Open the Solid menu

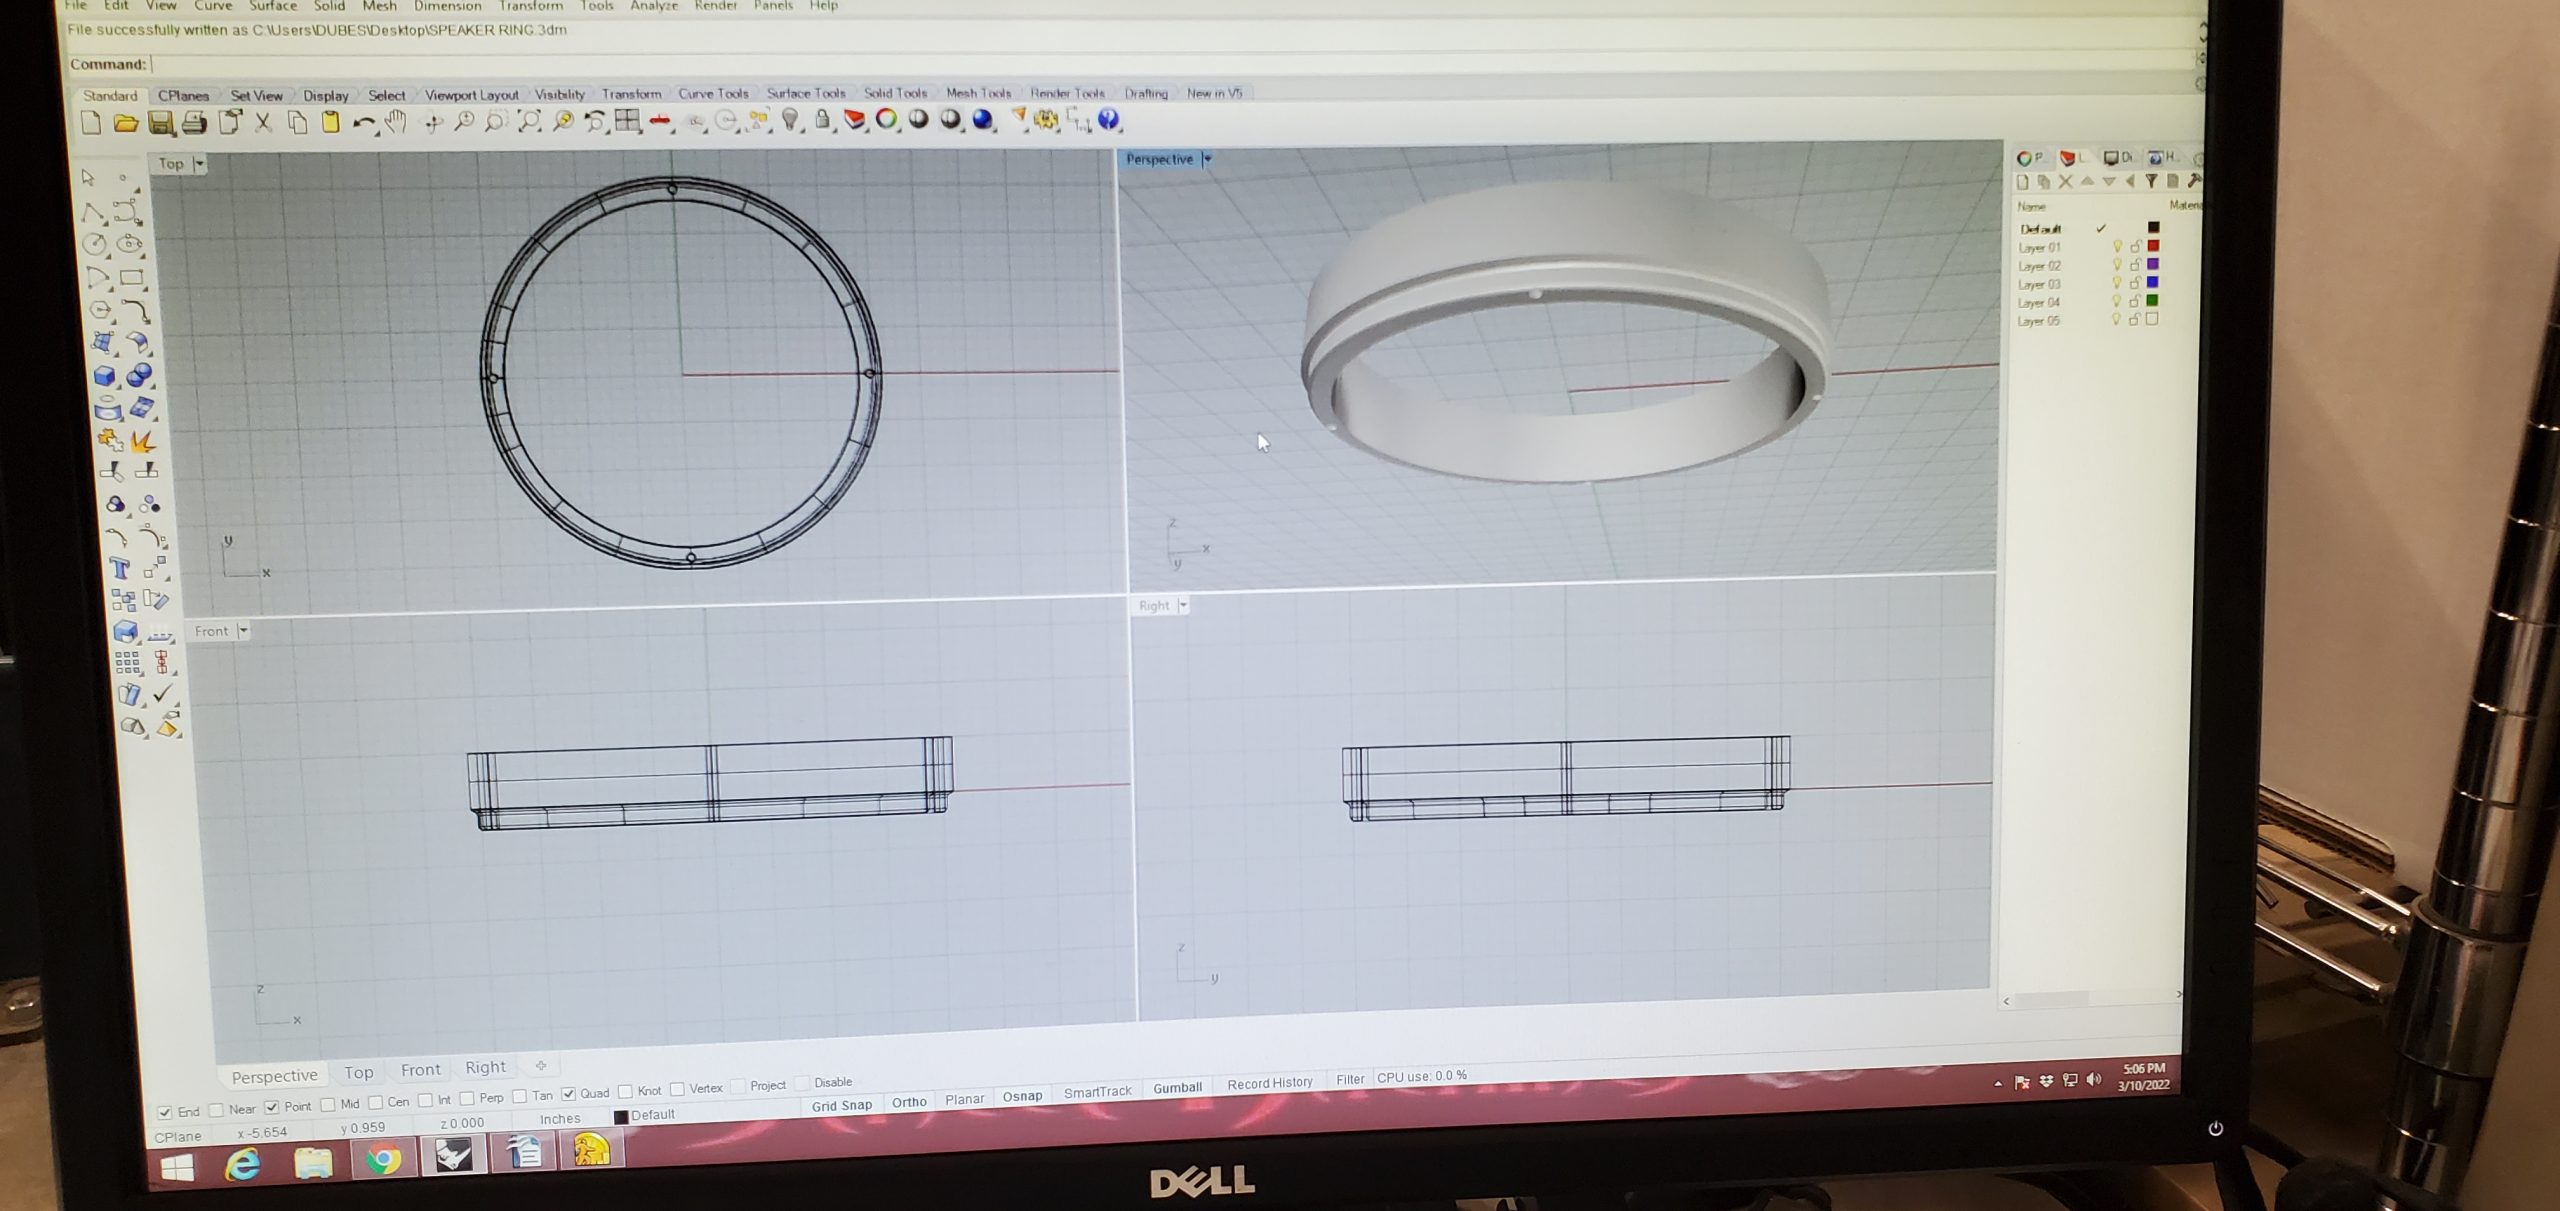coord(329,6)
